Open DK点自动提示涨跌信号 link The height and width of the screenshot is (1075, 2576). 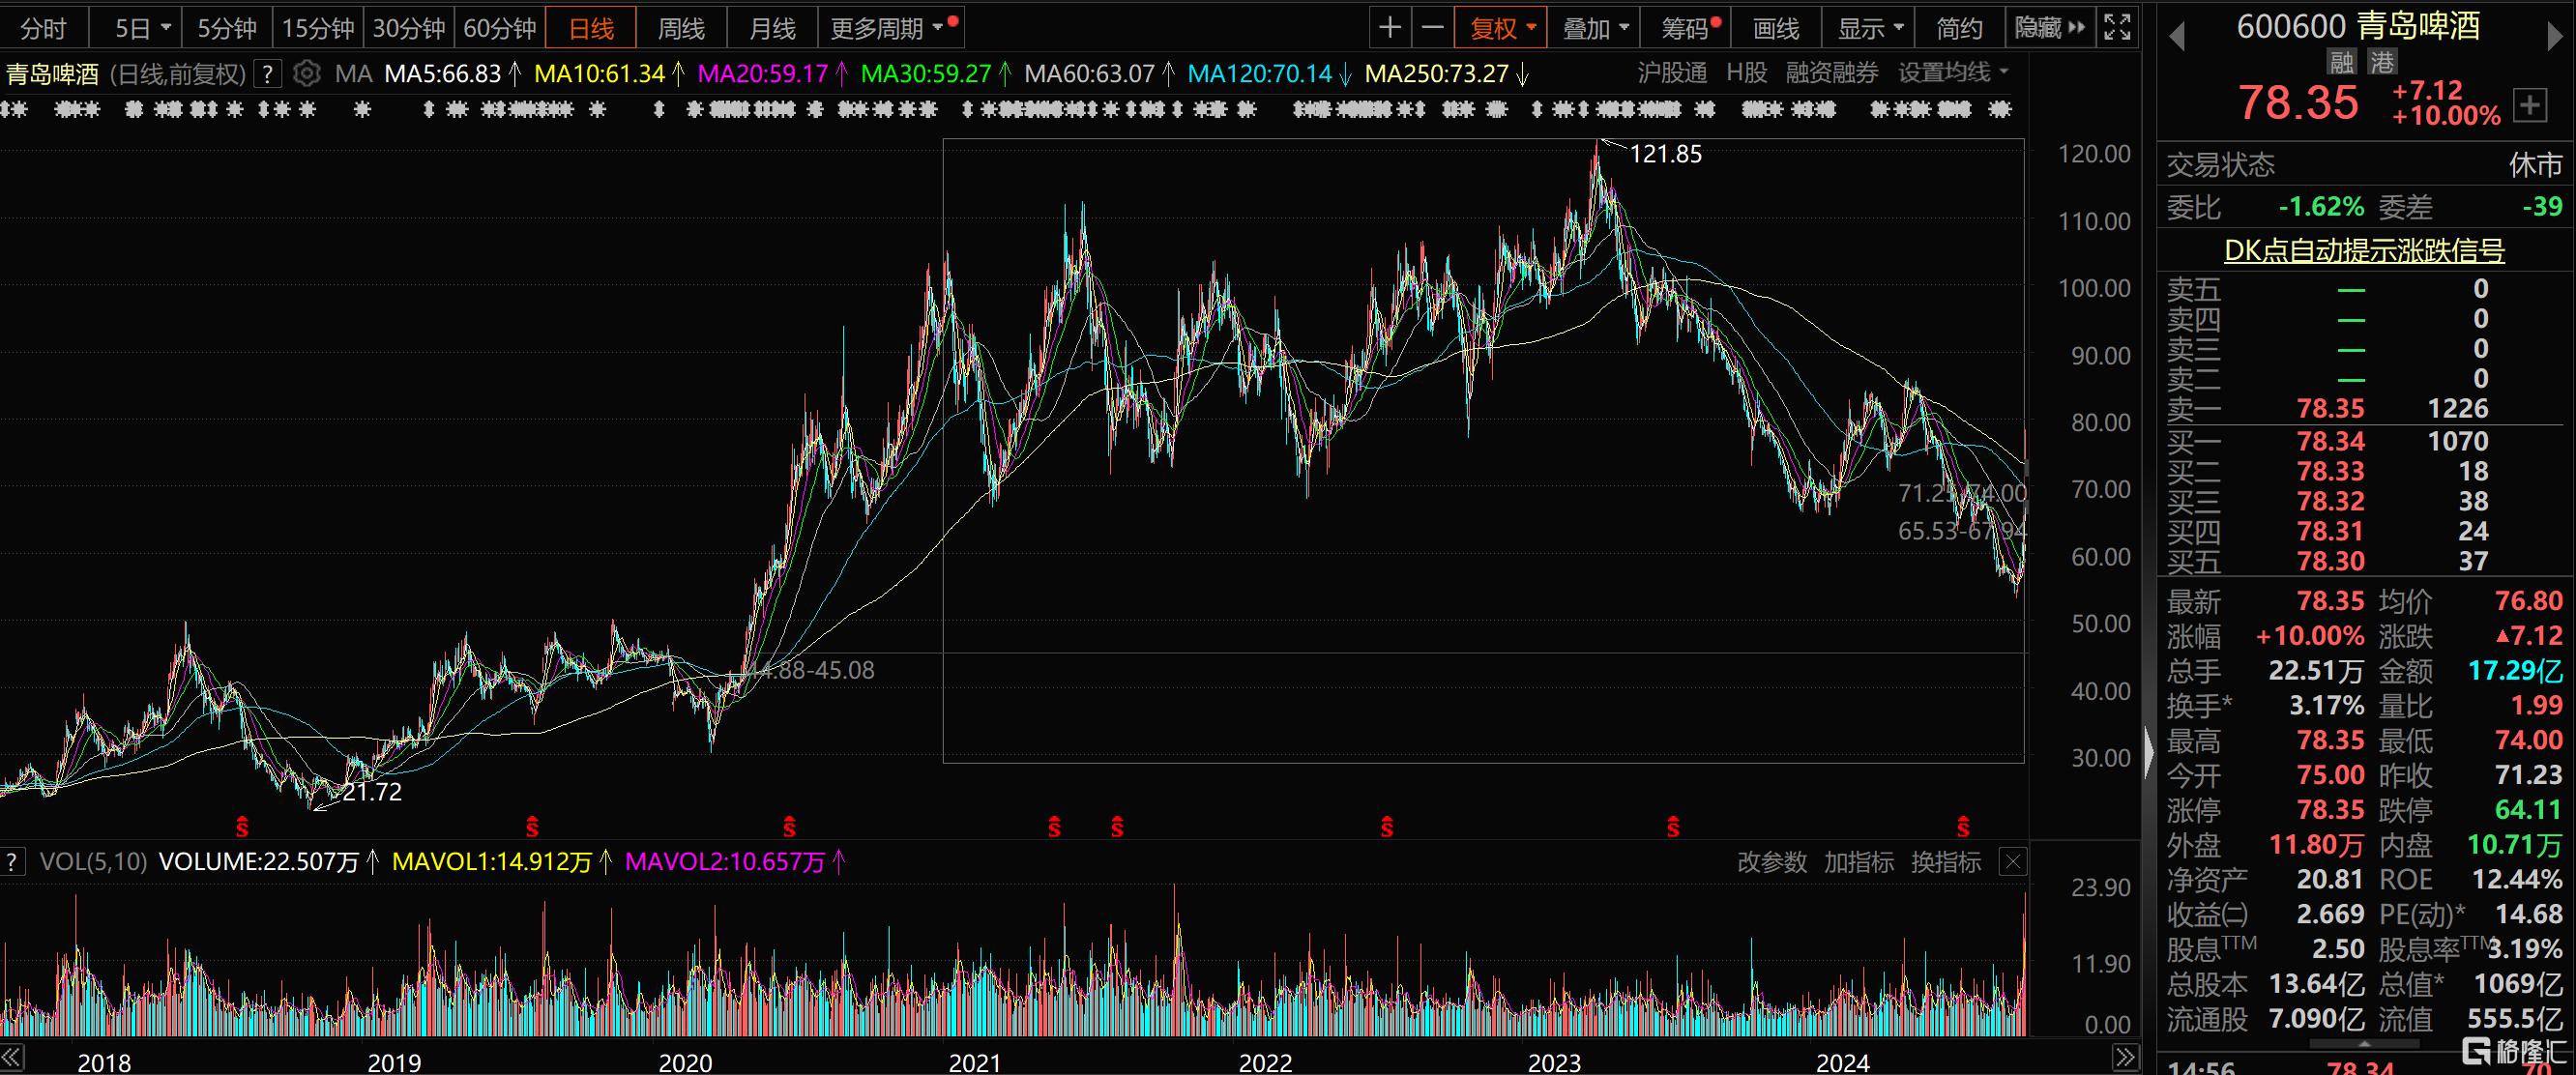coord(2364,250)
